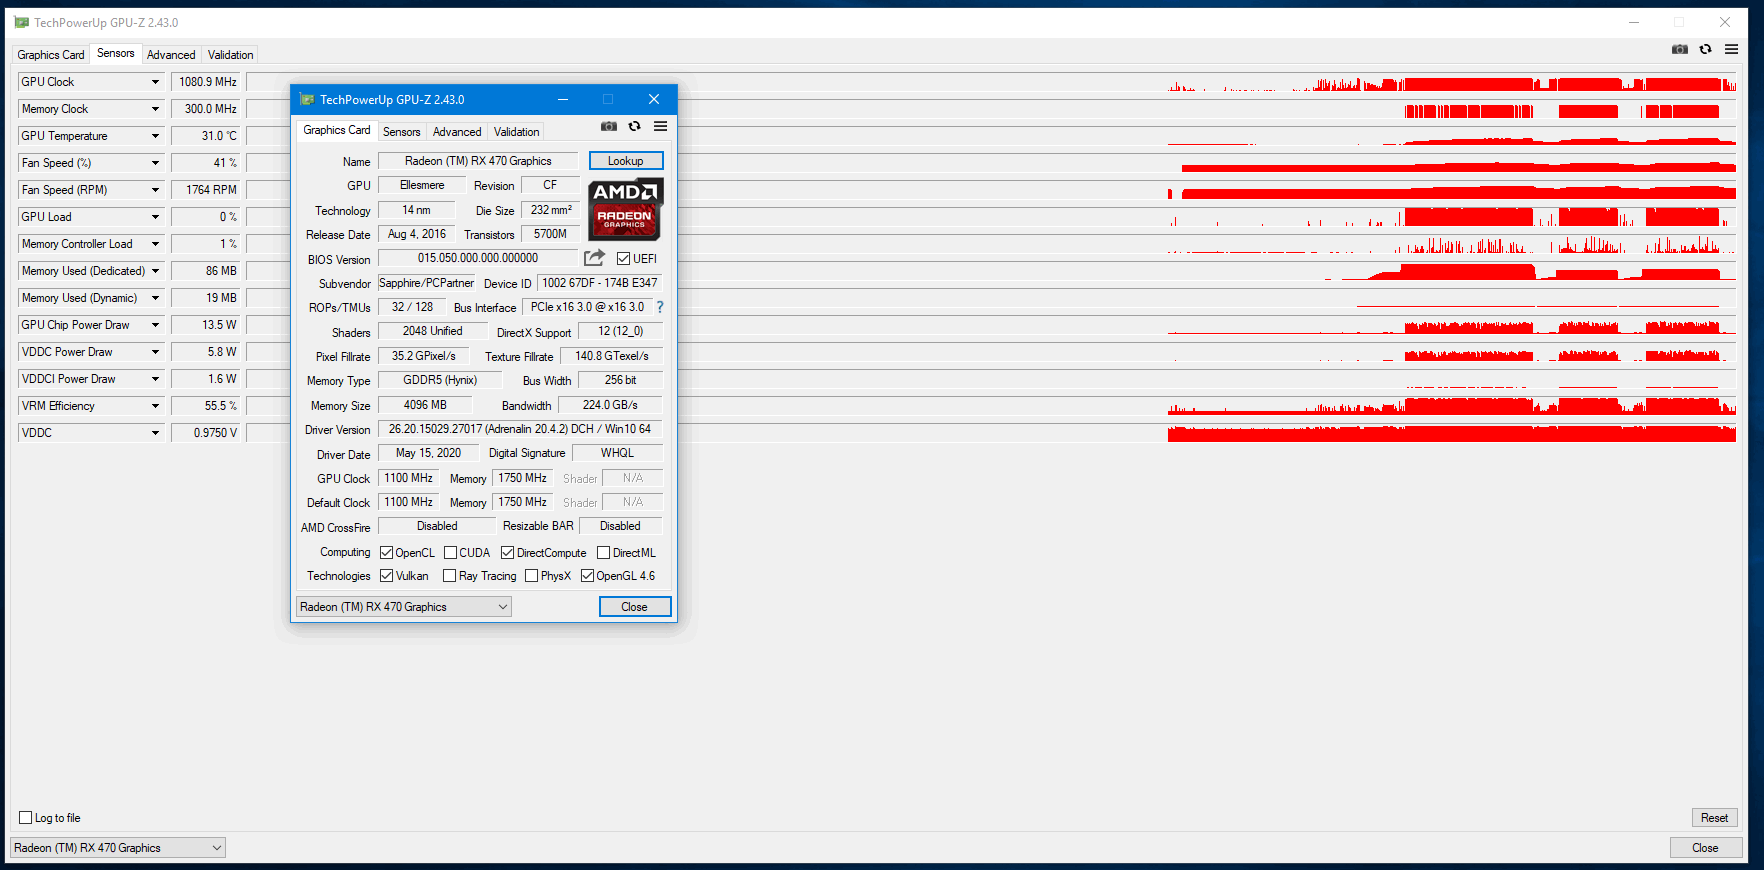Toggle the DirectCompute checkbox
Viewport: 1764px width, 870px height.
[x=508, y=553]
